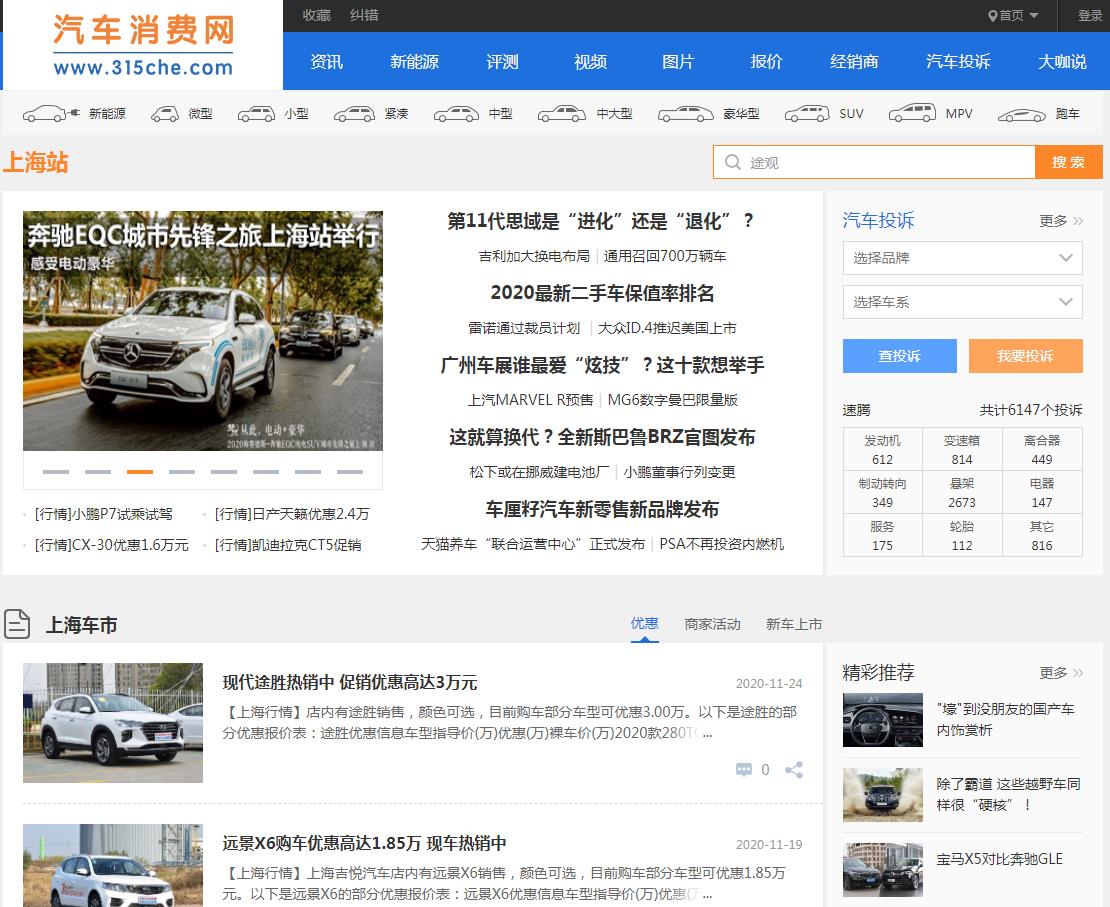Open recommendation 除了霸道 这些越野车同样很“硬核”！

pos(1009,794)
